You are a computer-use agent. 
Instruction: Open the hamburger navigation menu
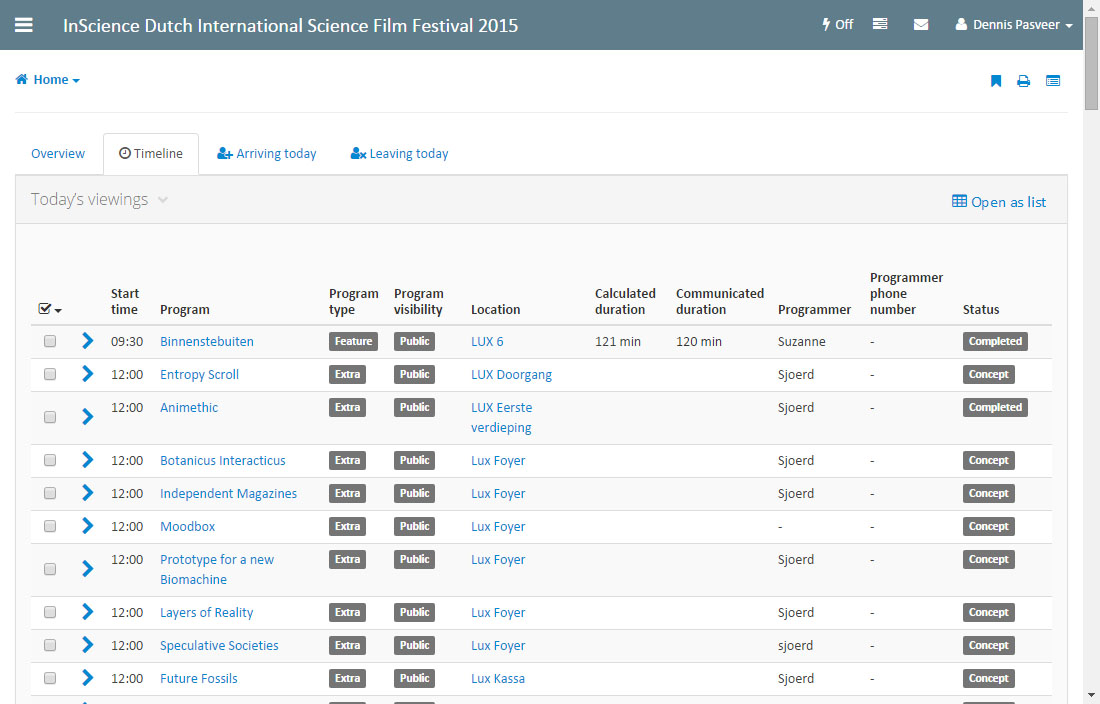pos(24,25)
